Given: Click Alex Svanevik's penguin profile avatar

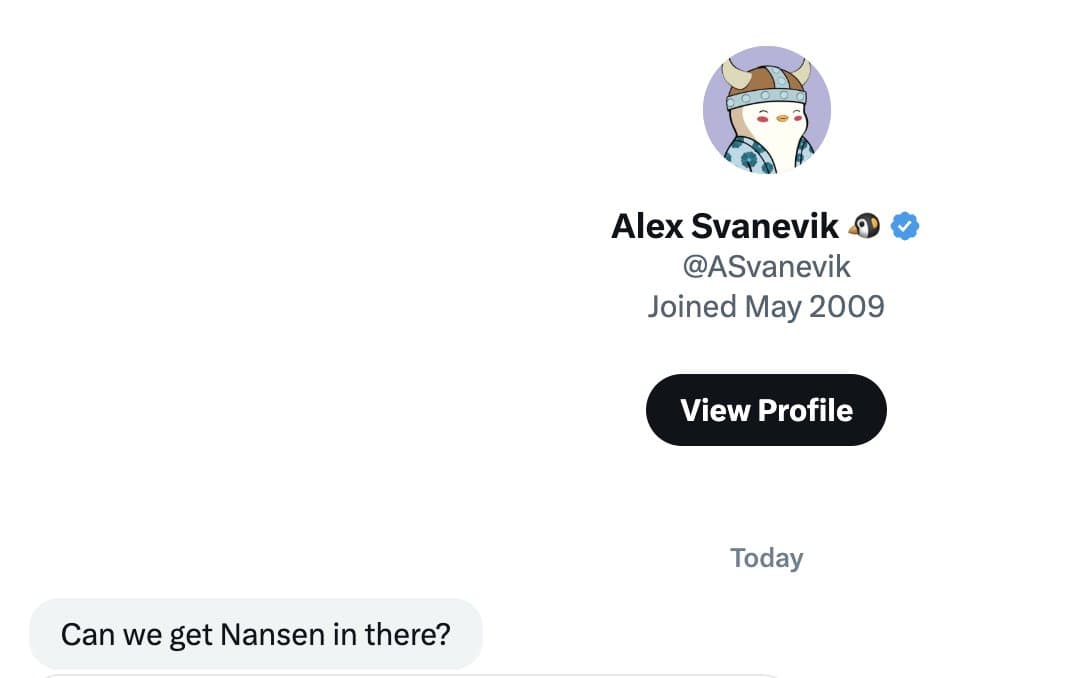Looking at the screenshot, I should (766, 110).
